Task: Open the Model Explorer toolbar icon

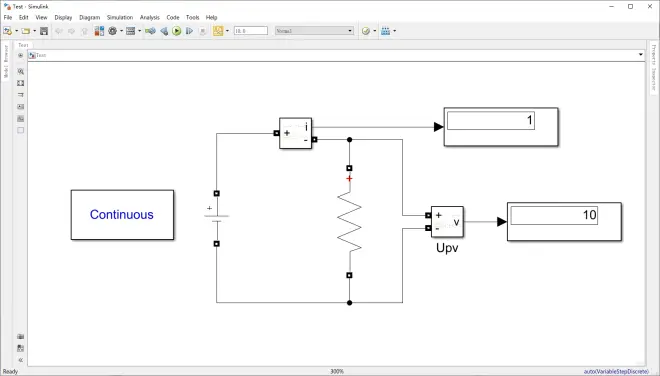Action: (x=130, y=31)
